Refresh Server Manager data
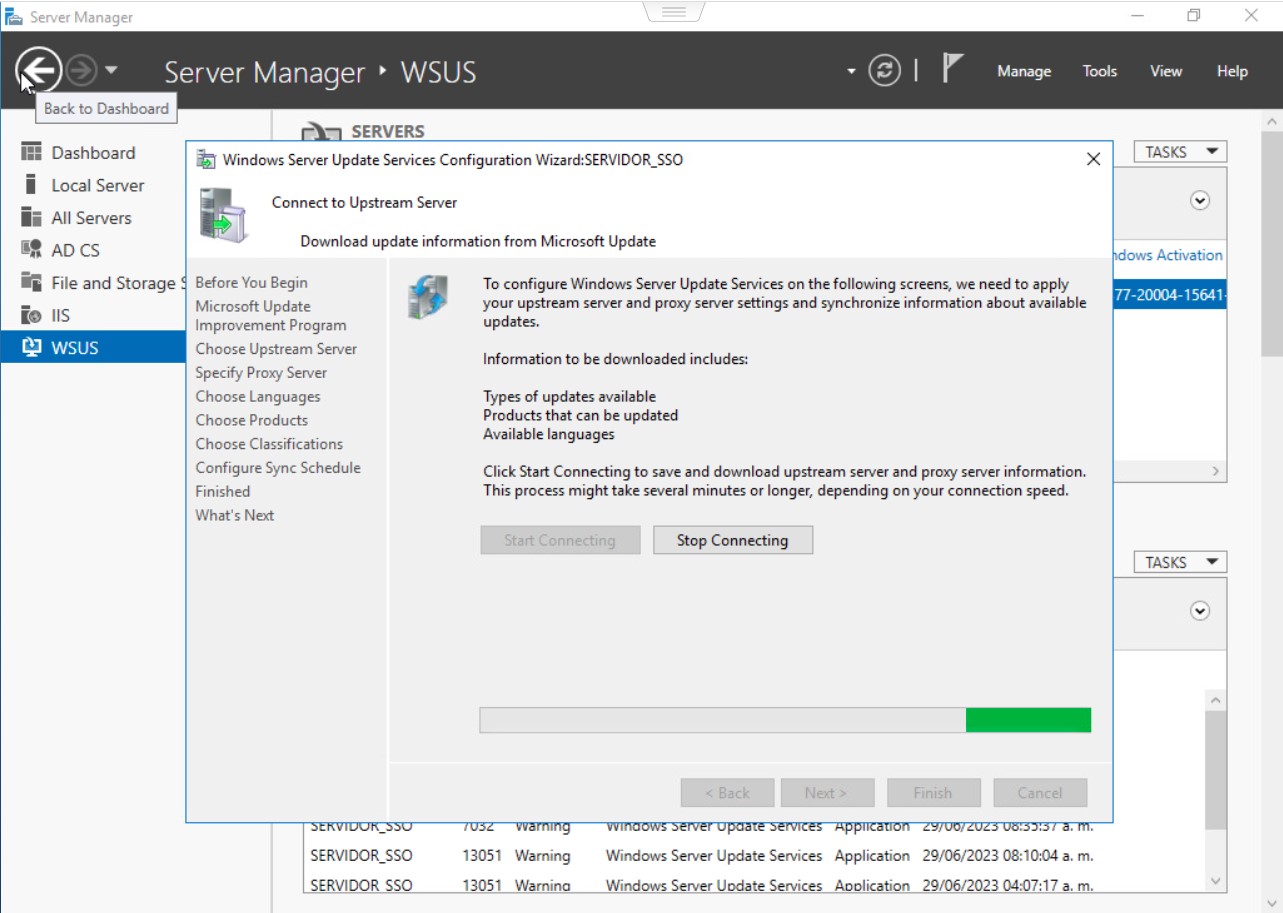 (x=884, y=71)
